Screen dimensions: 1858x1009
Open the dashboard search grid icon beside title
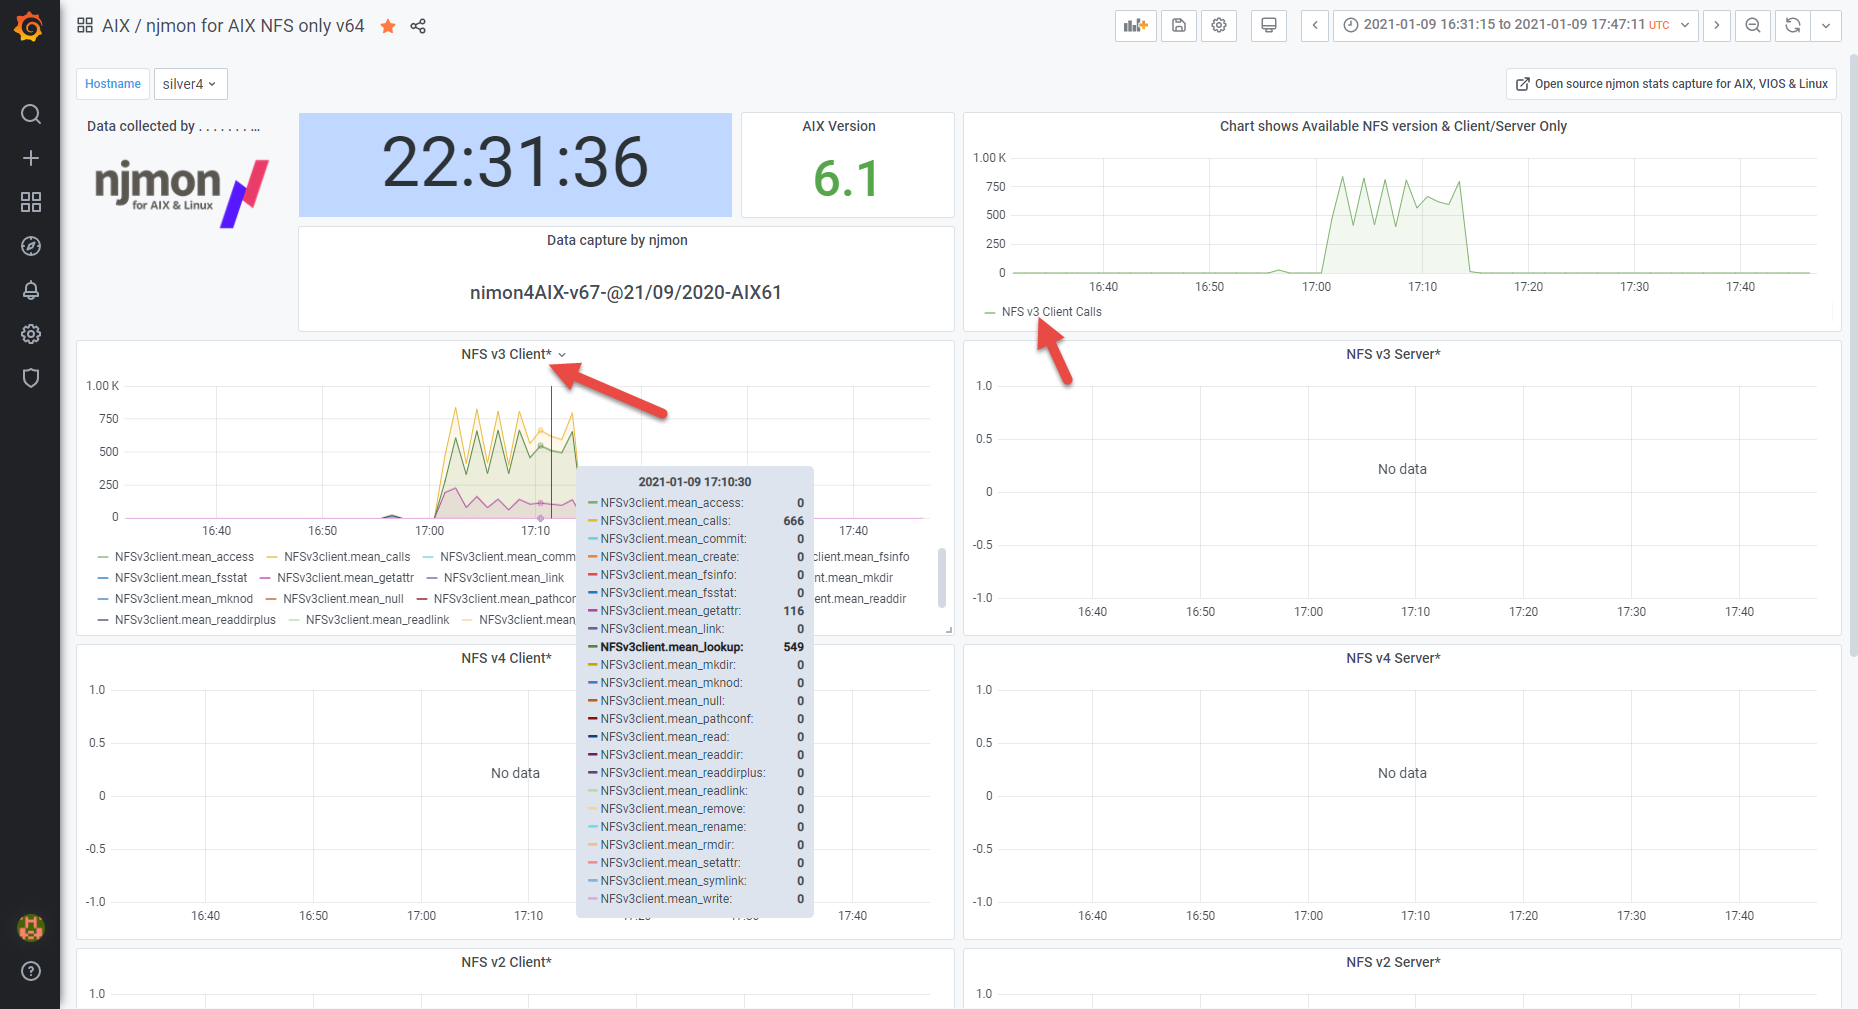click(85, 26)
